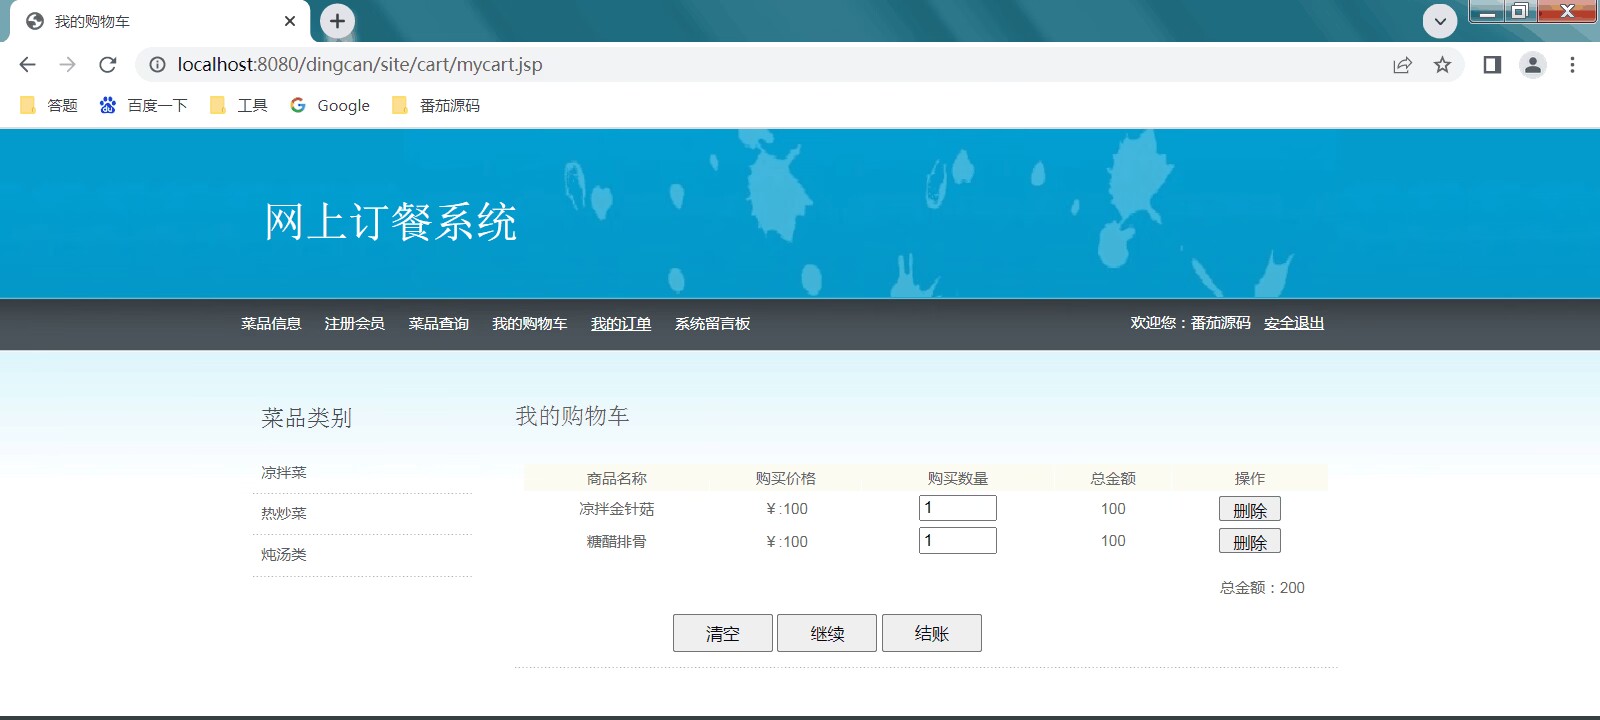Open 注册会员 navigation item

tap(355, 324)
